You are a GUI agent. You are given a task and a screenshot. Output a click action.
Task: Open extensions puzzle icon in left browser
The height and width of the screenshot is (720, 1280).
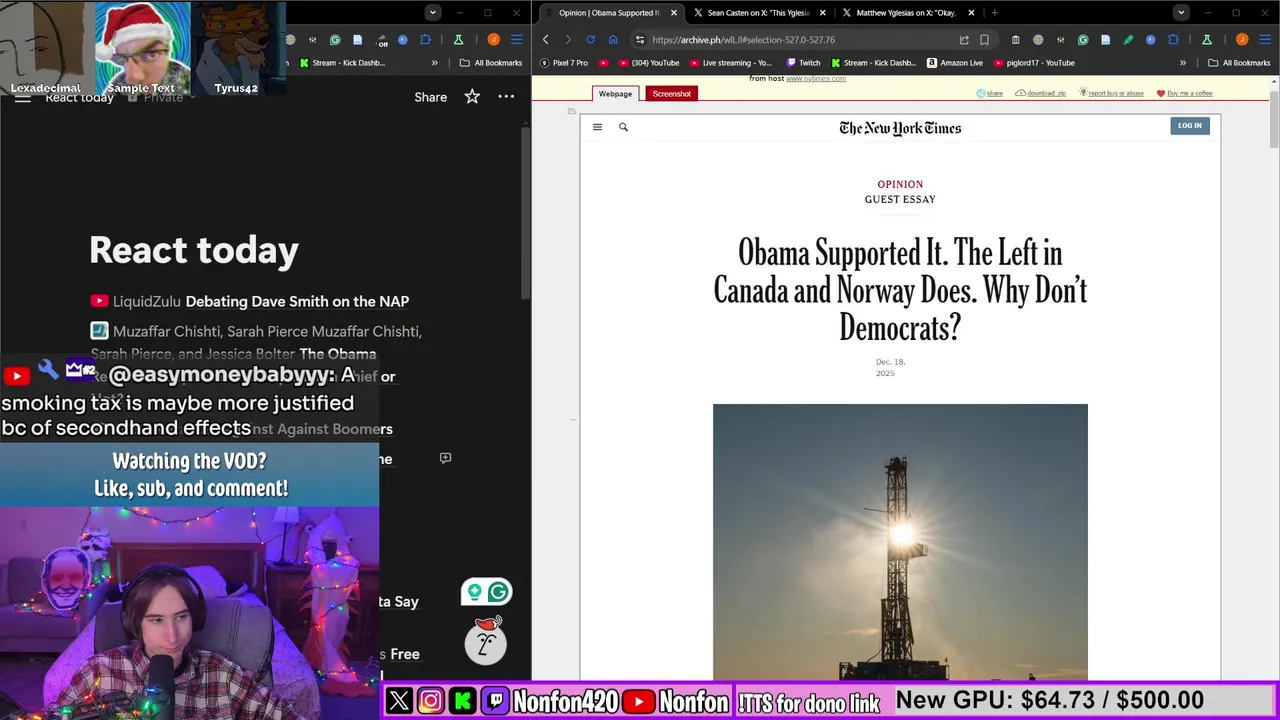point(425,40)
